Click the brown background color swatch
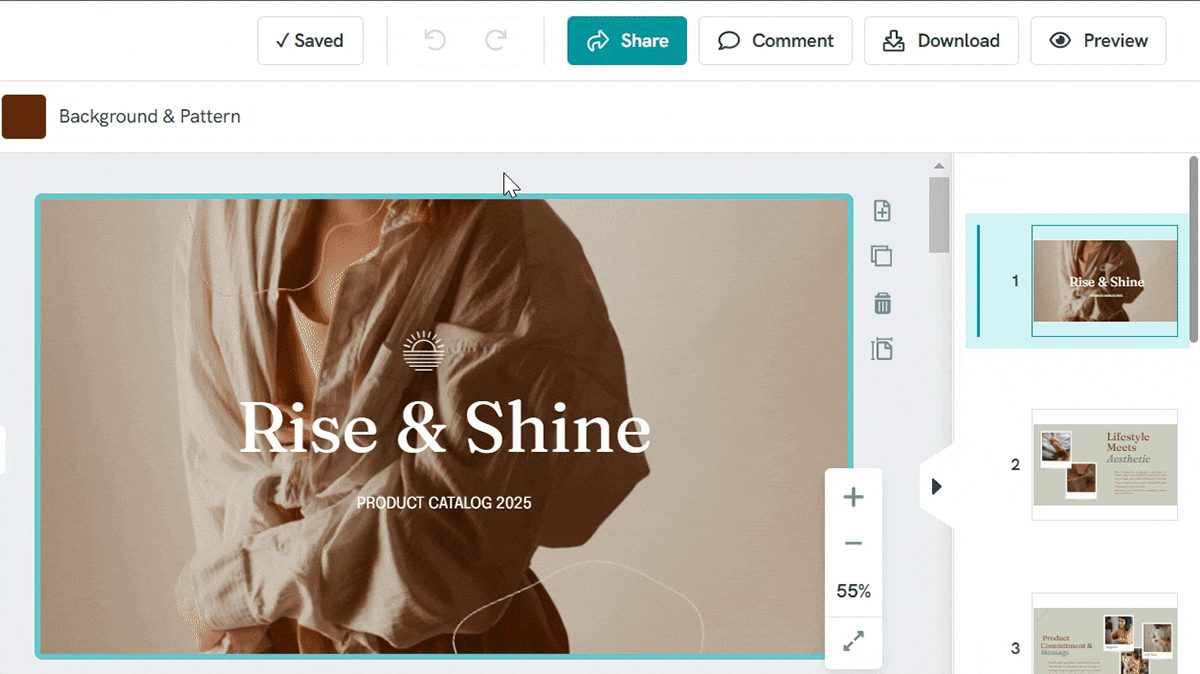This screenshot has height=674, width=1200. pos(24,116)
